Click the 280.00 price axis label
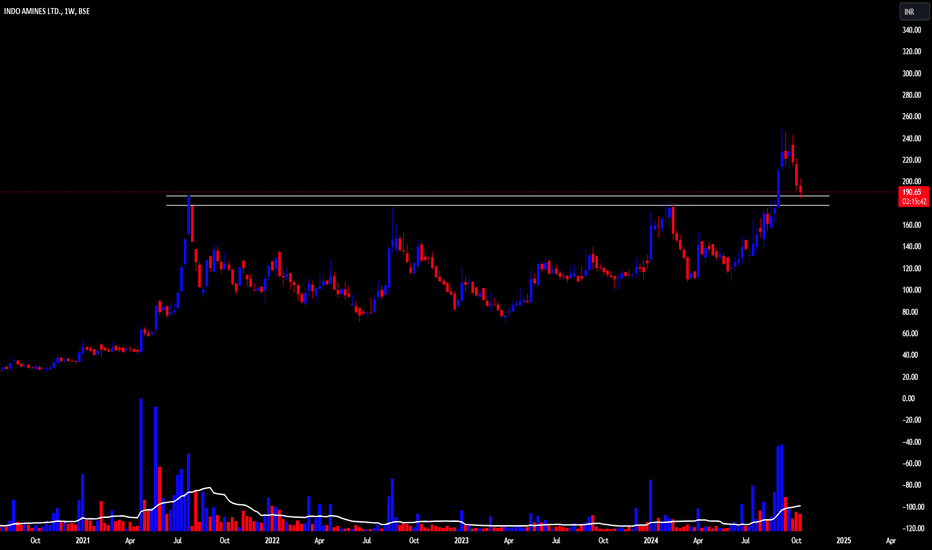Screen dimensions: 932x550 pos(912,95)
